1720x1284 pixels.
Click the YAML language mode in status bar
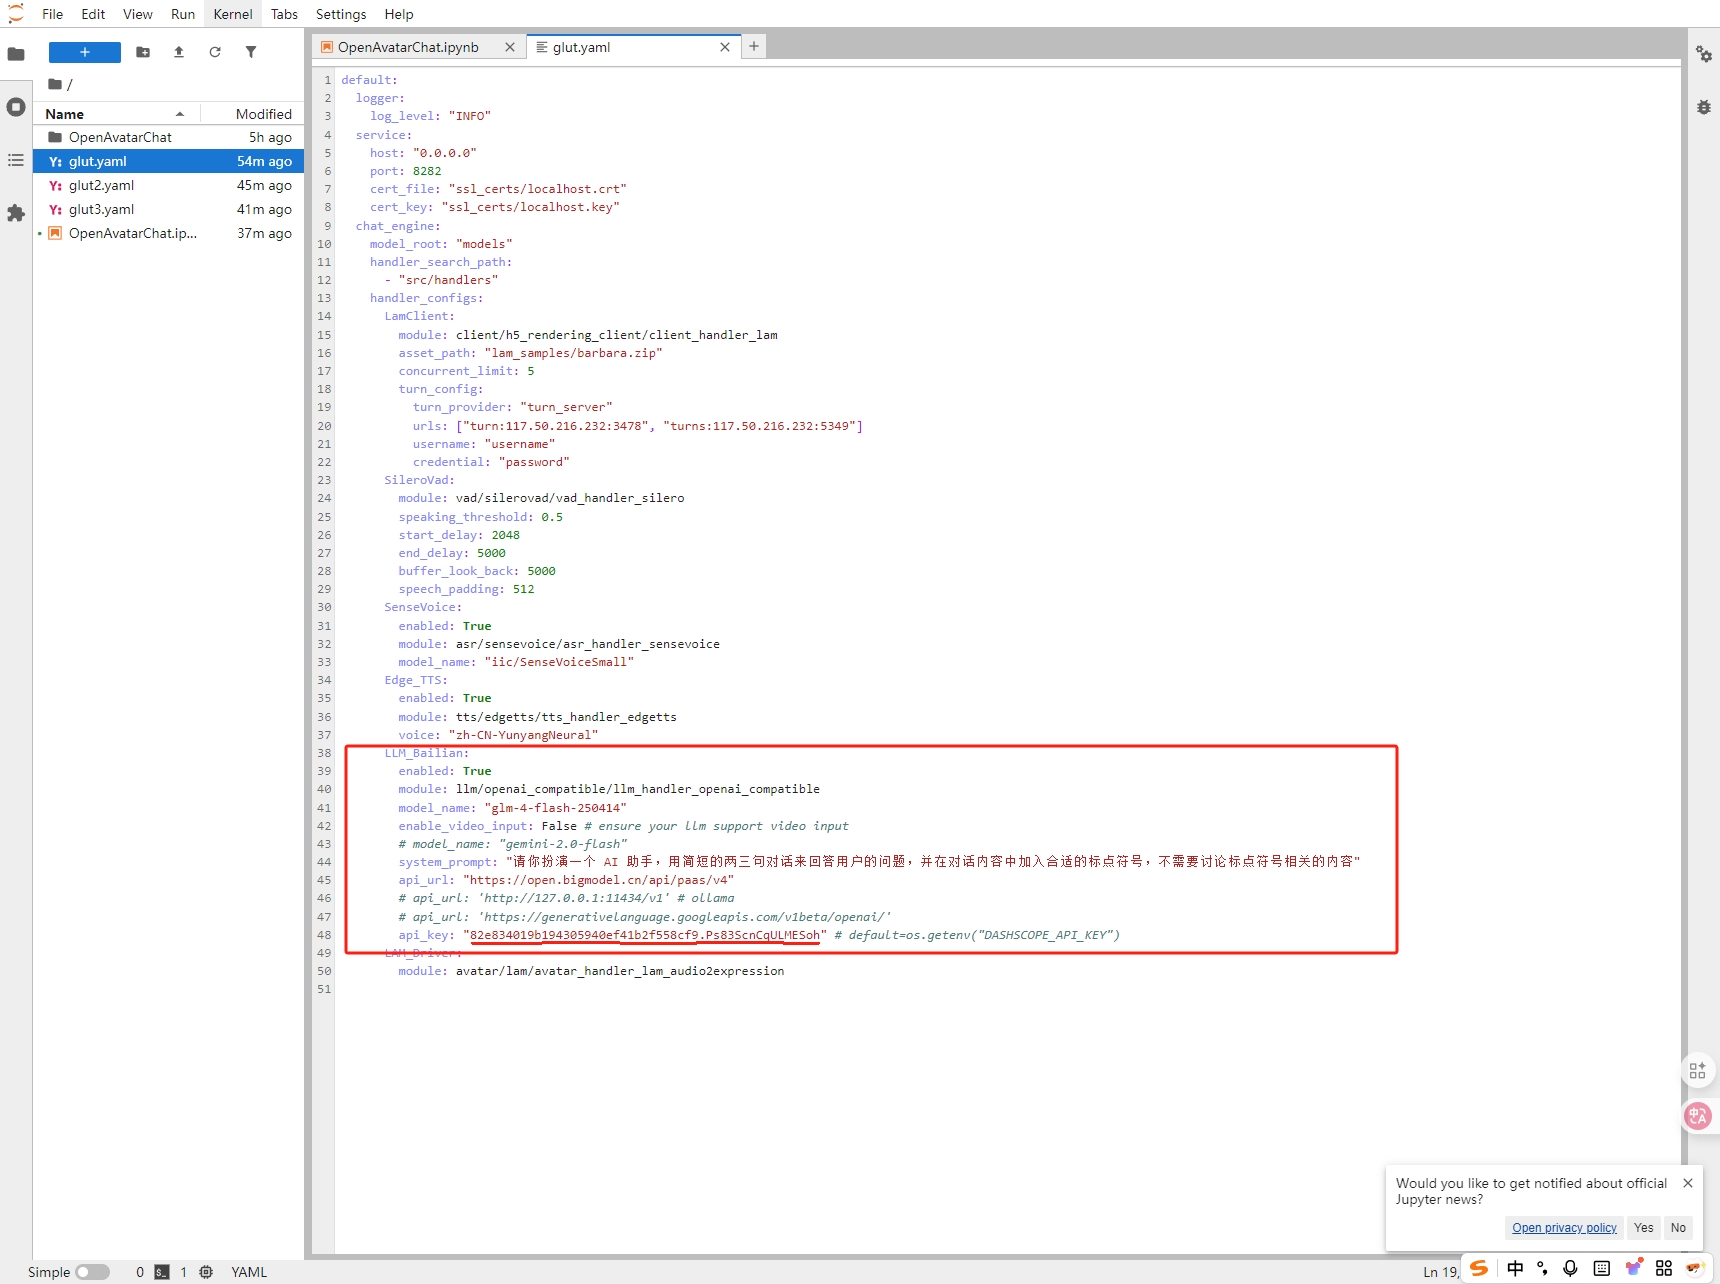pyautogui.click(x=249, y=1272)
